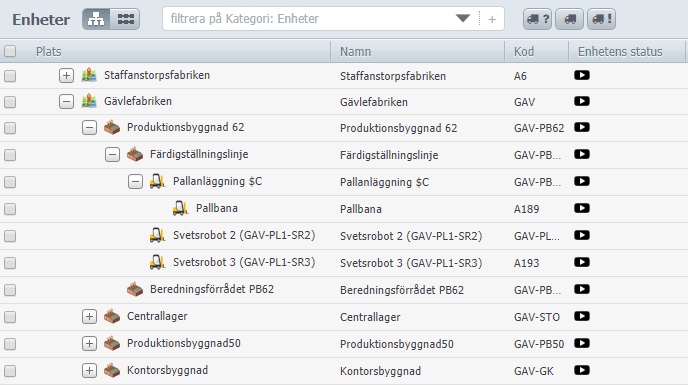Check the Beredningsförrådet PB62 row checkbox
The width and height of the screenshot is (688, 385).
pos(10,290)
